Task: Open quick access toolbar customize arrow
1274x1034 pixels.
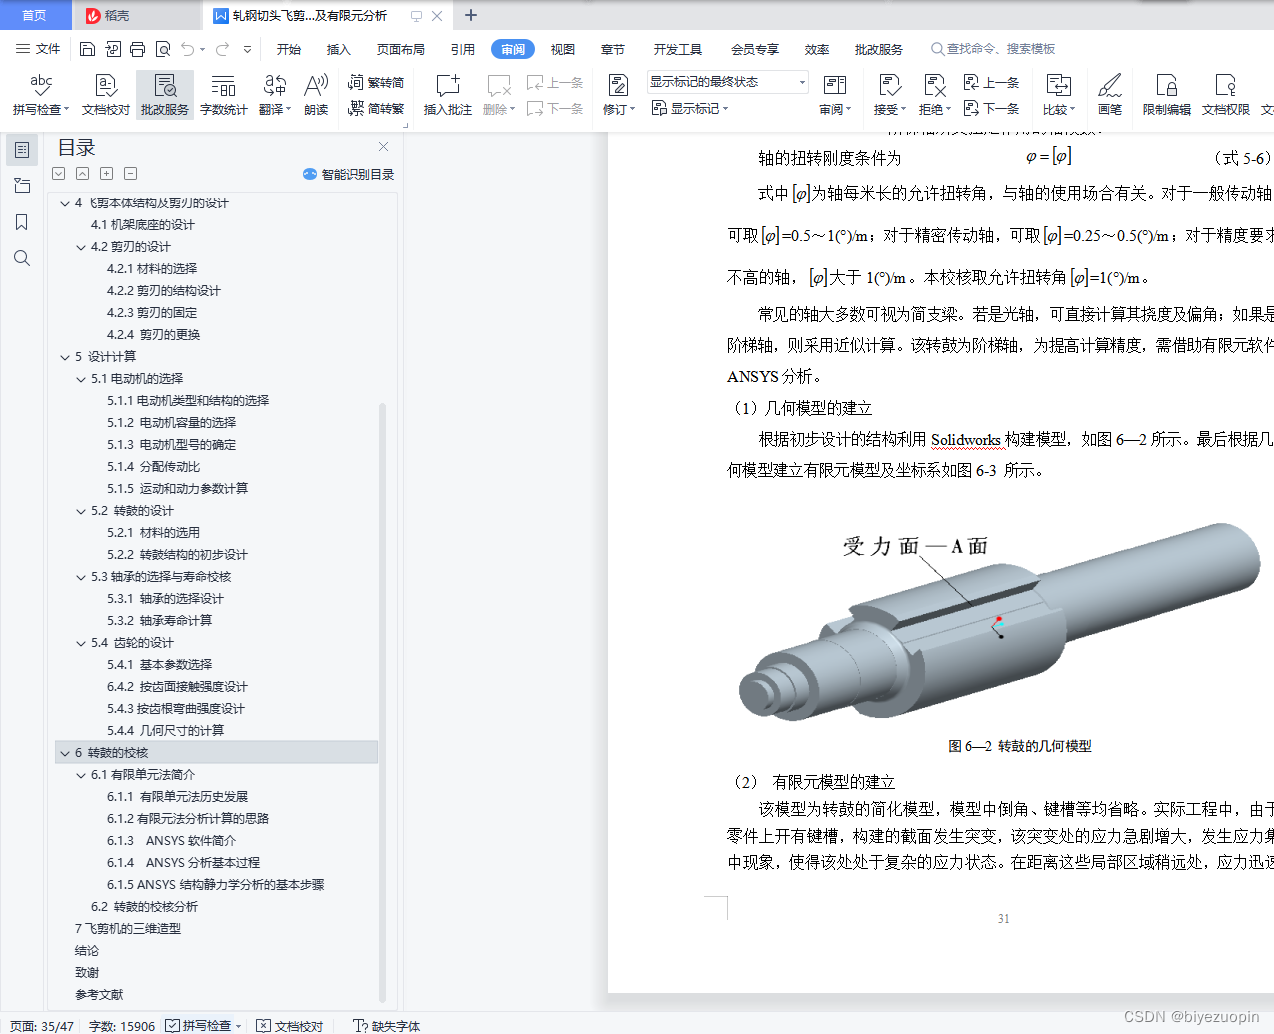Action: (x=247, y=49)
